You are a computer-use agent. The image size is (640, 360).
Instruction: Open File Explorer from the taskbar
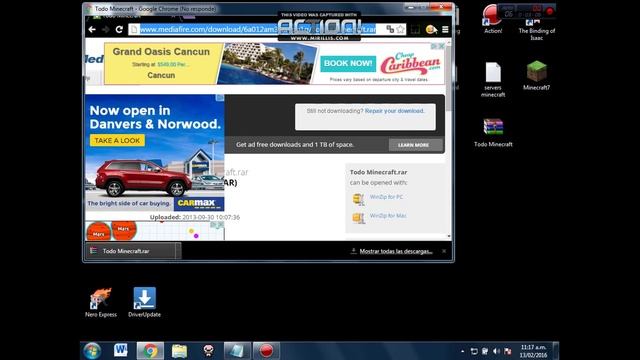[179, 351]
